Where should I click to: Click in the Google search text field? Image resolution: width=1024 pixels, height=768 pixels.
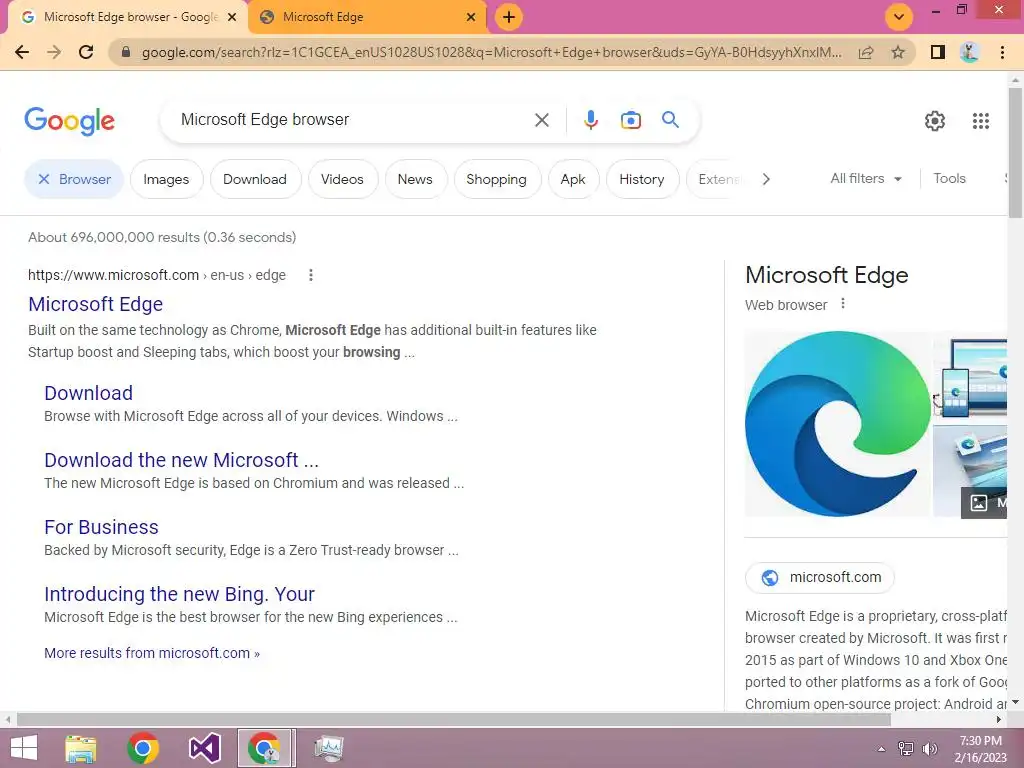point(353,120)
